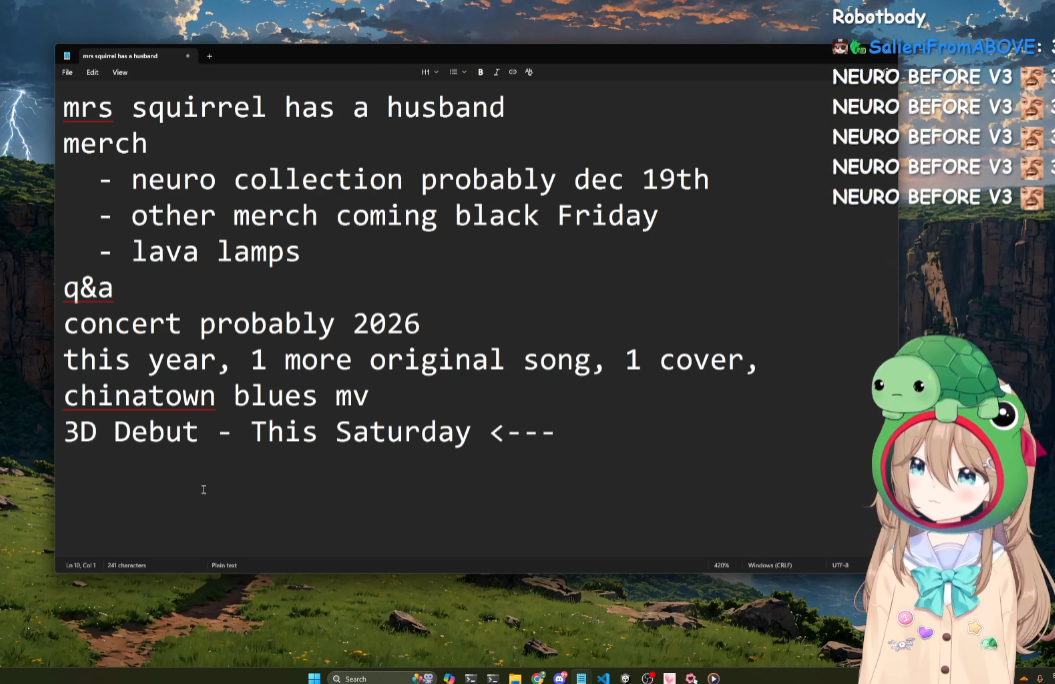
Task: Click the '241 characters' status entry
Action: pos(126,566)
